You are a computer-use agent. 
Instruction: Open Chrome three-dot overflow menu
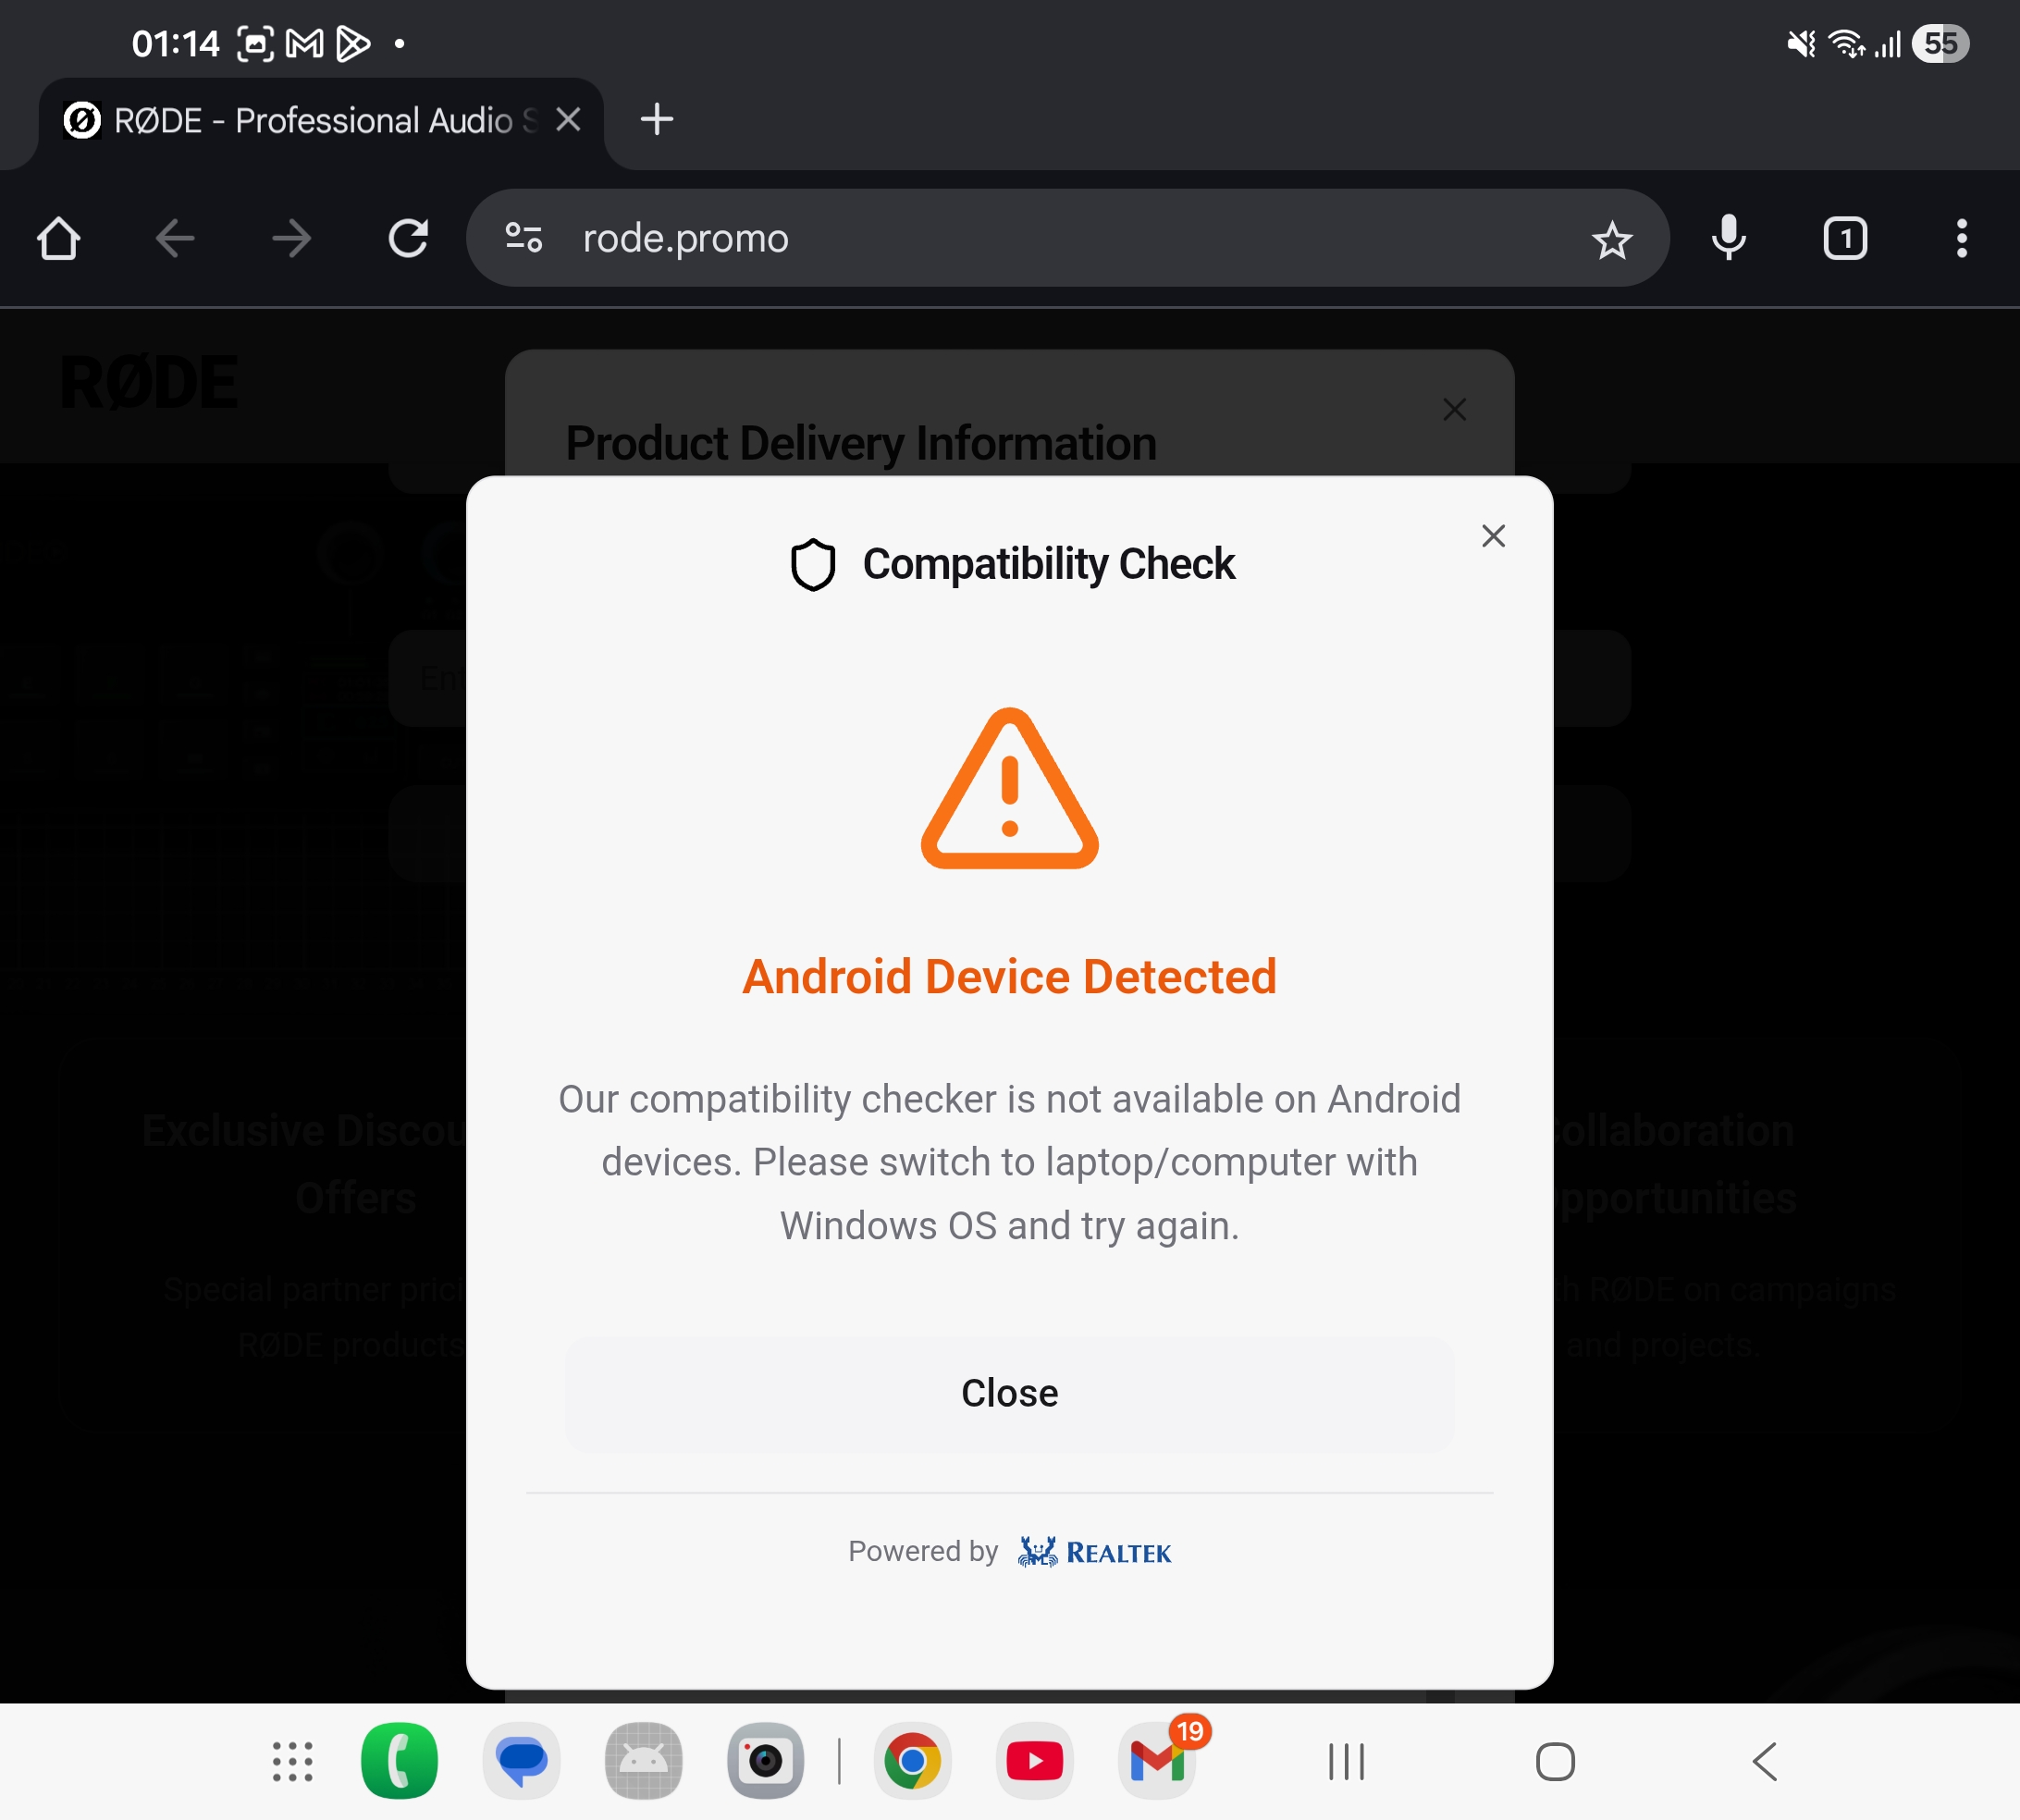(1961, 238)
